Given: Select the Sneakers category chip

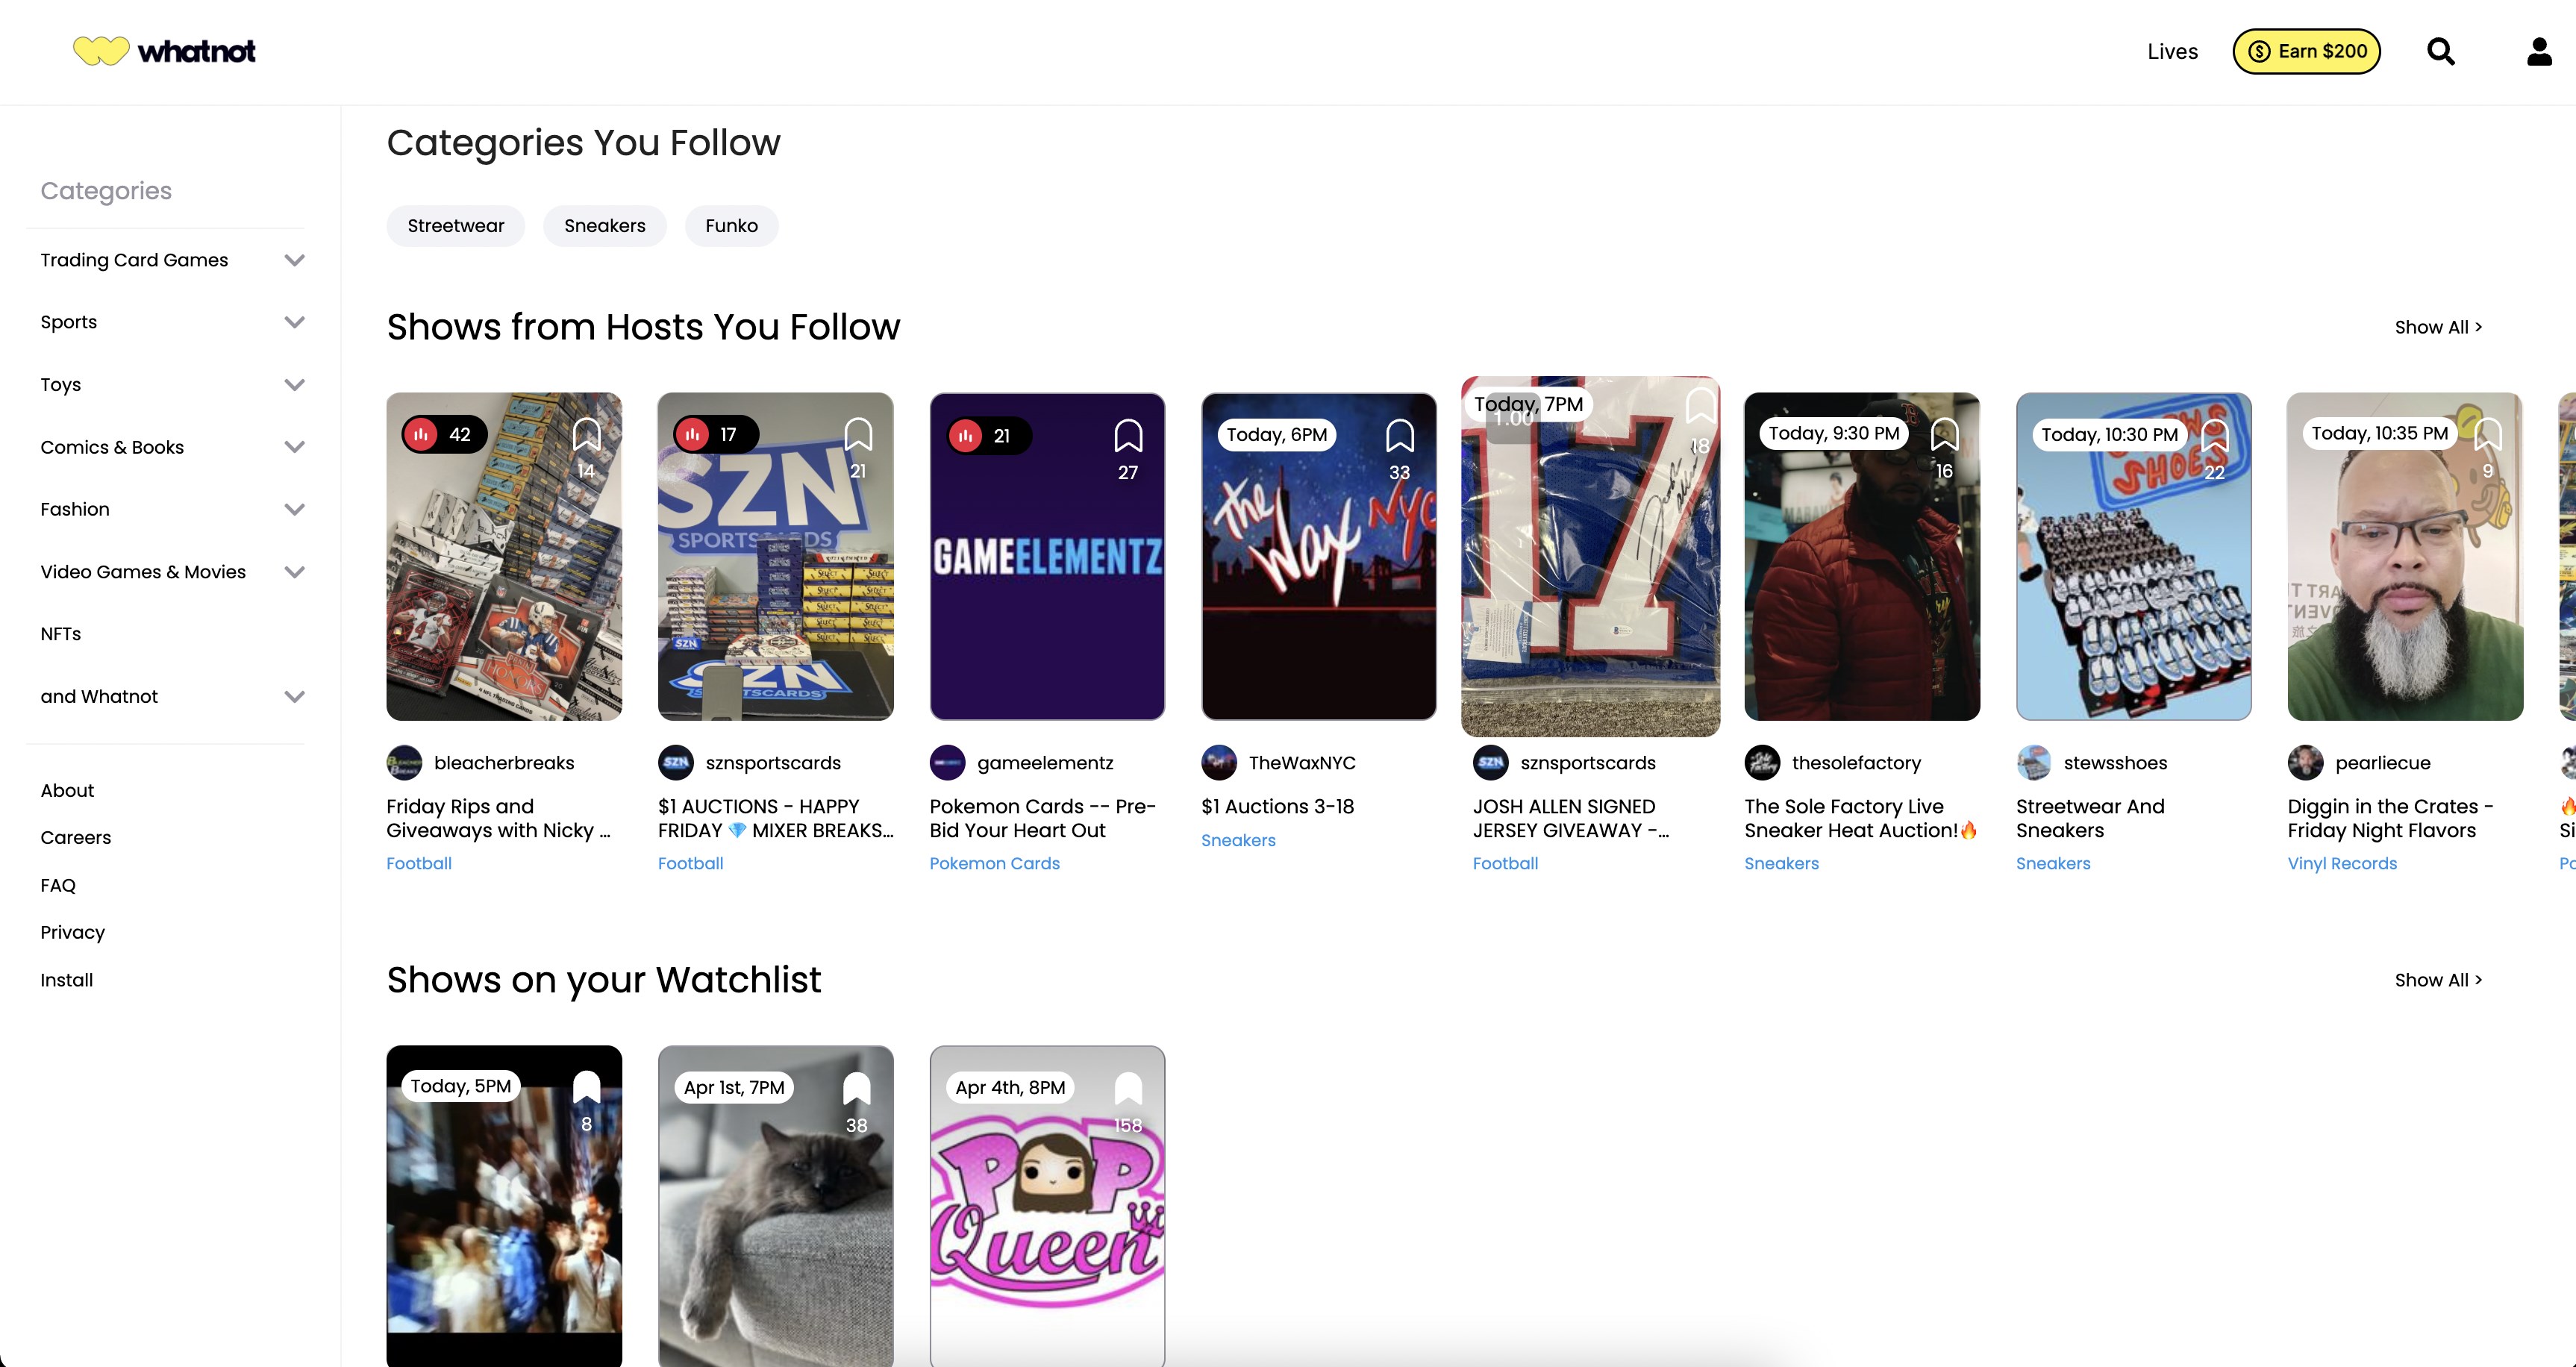Looking at the screenshot, I should pyautogui.click(x=604, y=226).
